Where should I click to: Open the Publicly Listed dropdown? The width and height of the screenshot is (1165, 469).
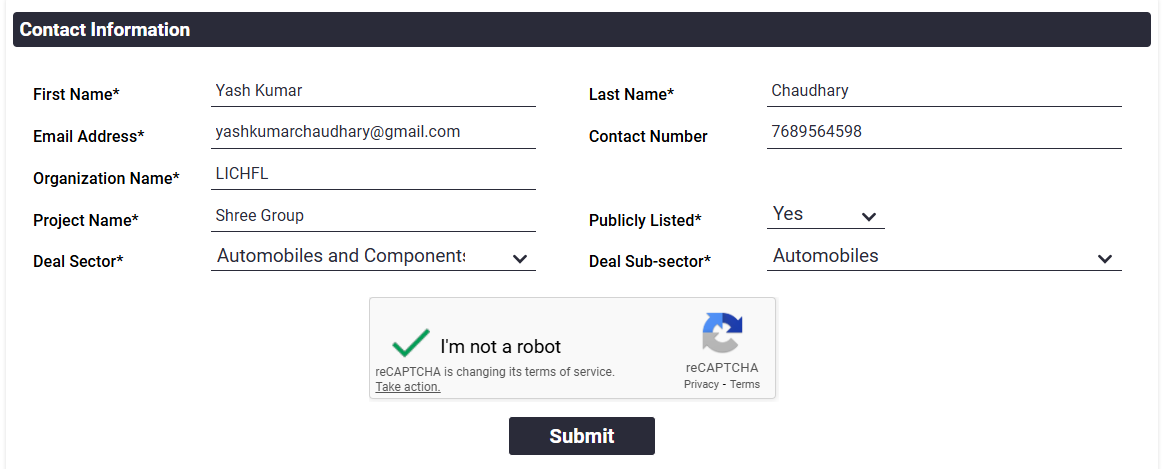(825, 215)
